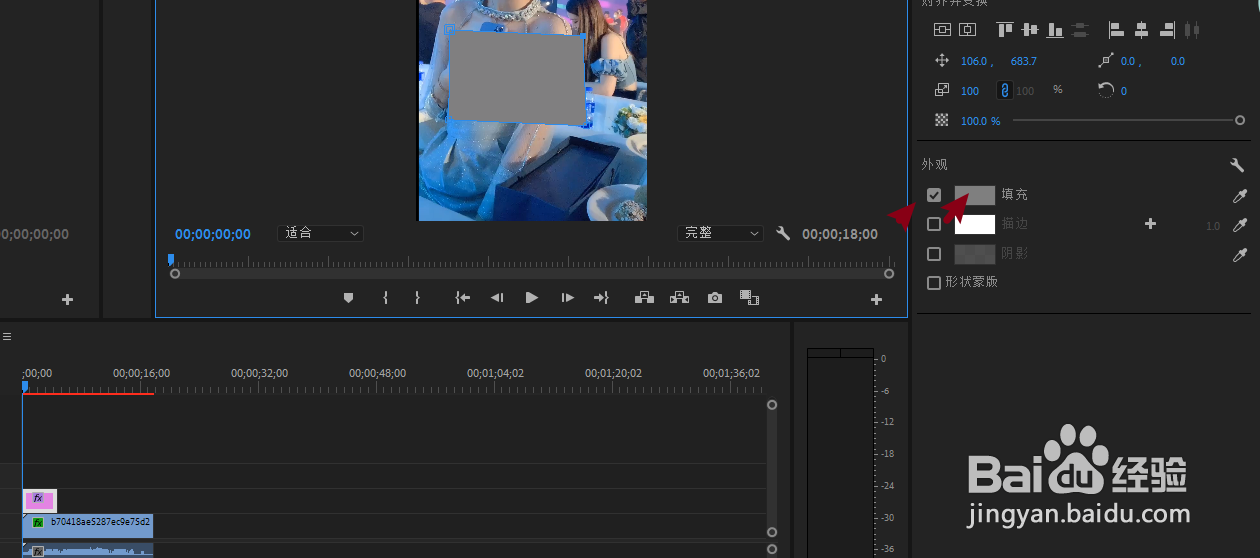Viewport: 1260px width, 558px height.
Task: Open the timeline panel menu
Action: click(6, 337)
